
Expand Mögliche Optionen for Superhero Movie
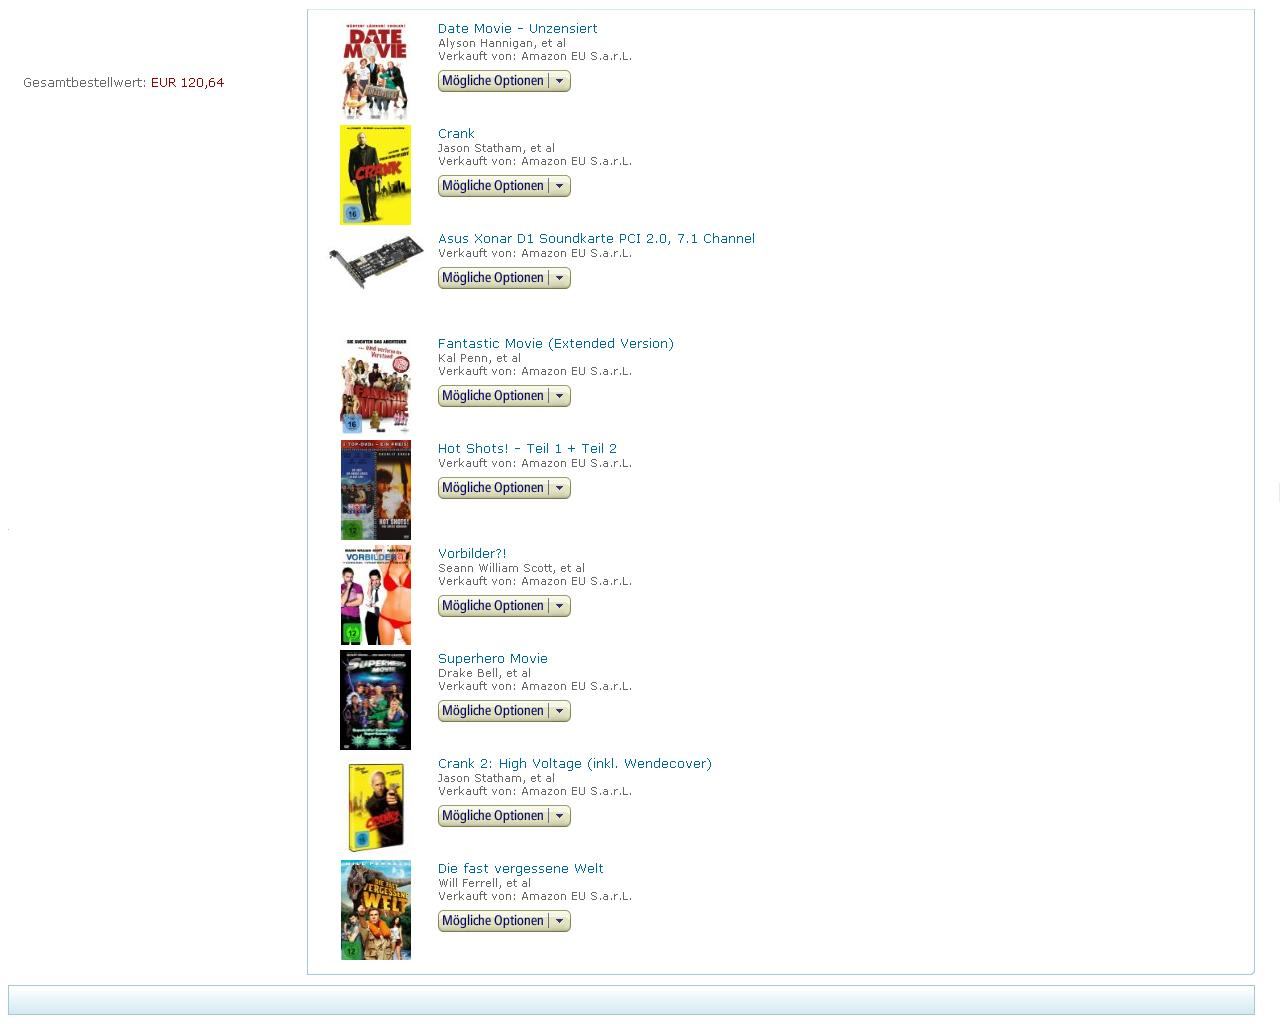click(504, 711)
